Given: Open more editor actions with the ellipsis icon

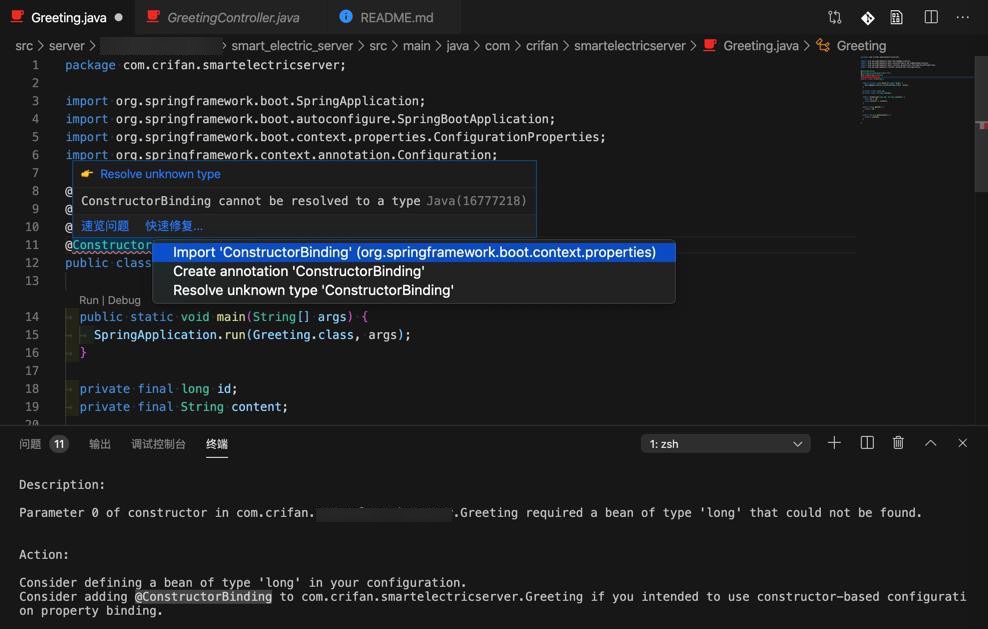Looking at the screenshot, I should pos(962,17).
